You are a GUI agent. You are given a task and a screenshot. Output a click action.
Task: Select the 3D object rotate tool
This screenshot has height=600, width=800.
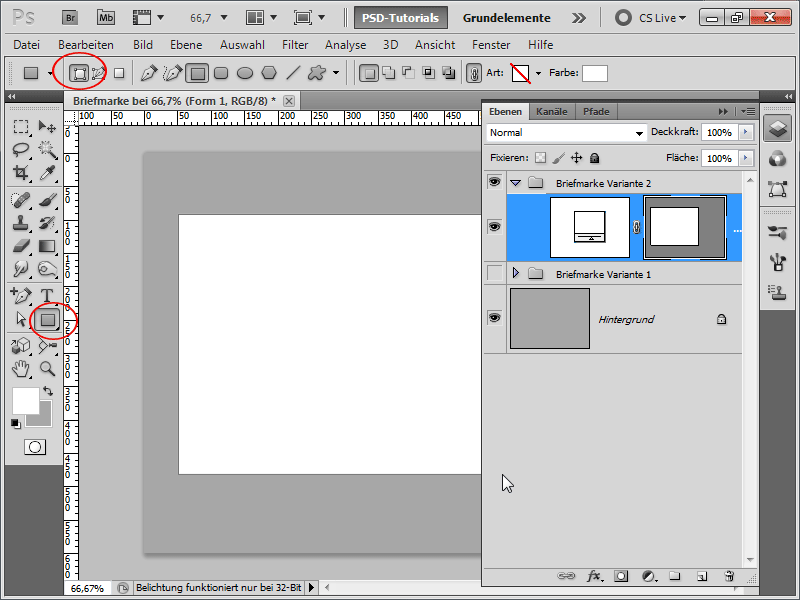pos(20,346)
